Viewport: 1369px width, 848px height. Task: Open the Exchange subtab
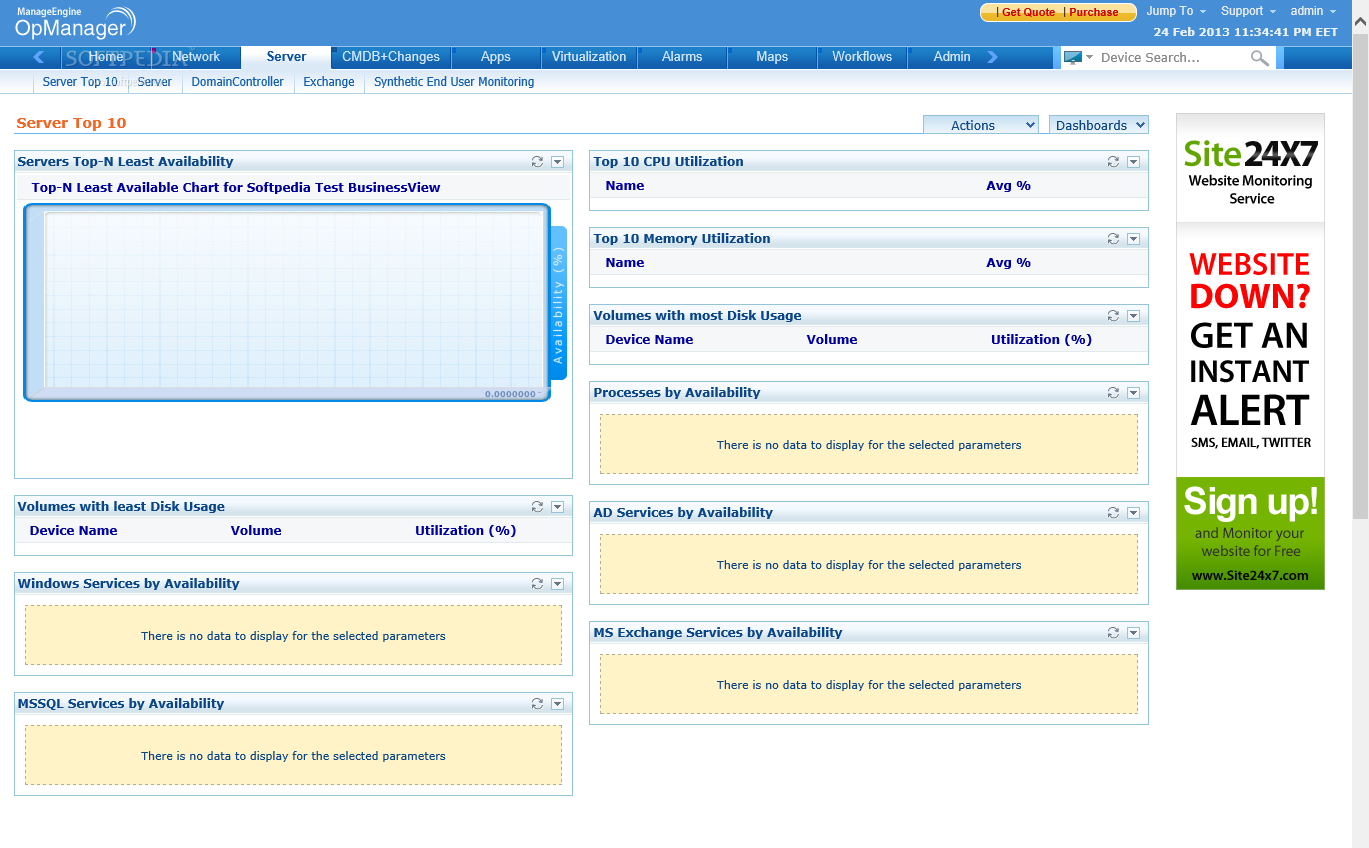(329, 82)
